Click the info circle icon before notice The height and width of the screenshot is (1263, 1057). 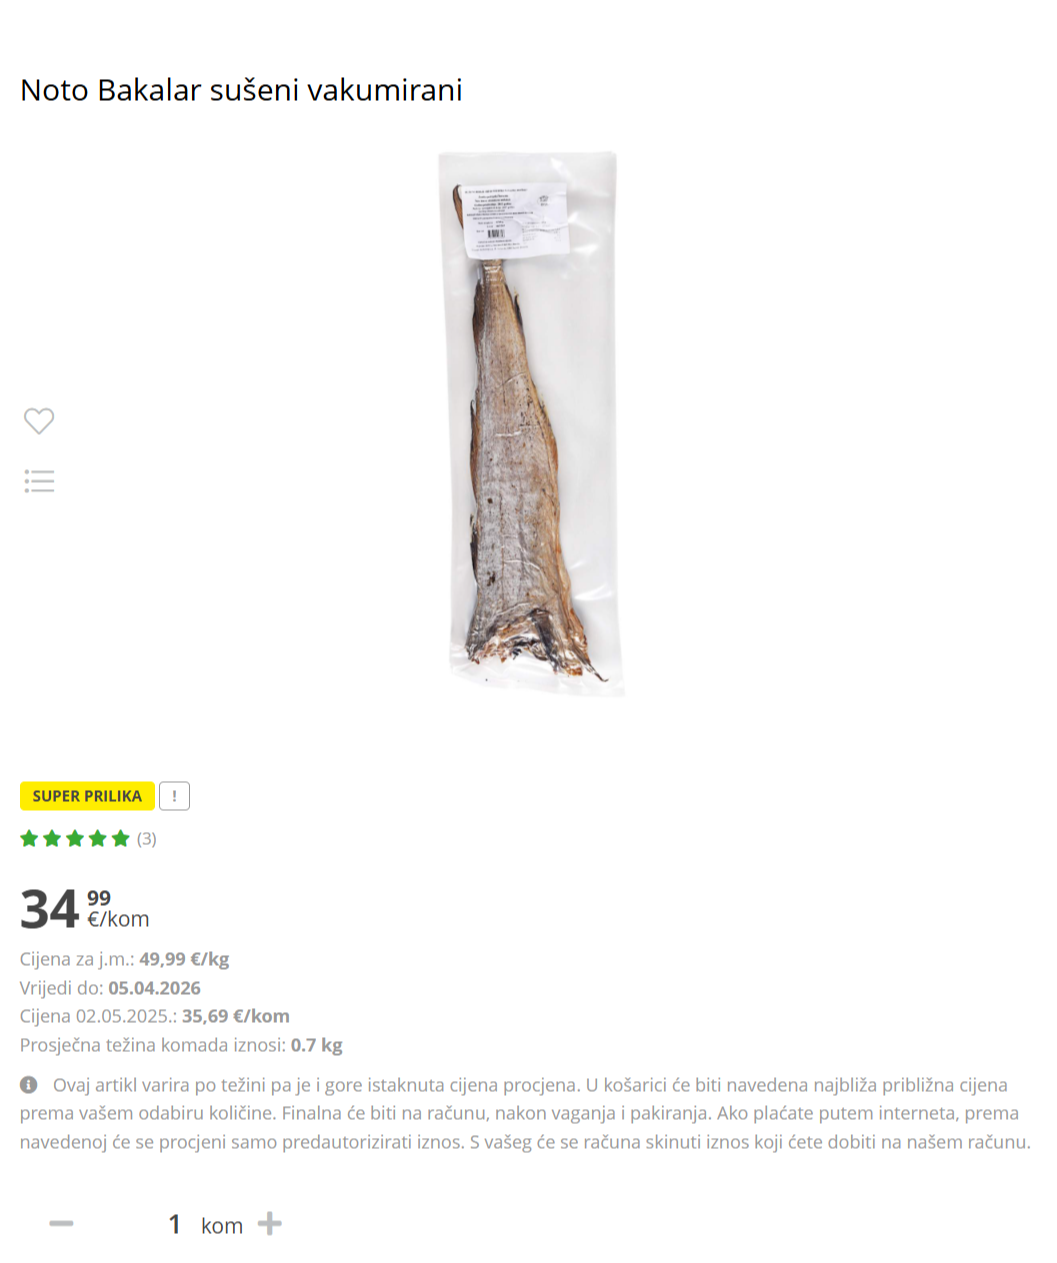click(x=29, y=1085)
